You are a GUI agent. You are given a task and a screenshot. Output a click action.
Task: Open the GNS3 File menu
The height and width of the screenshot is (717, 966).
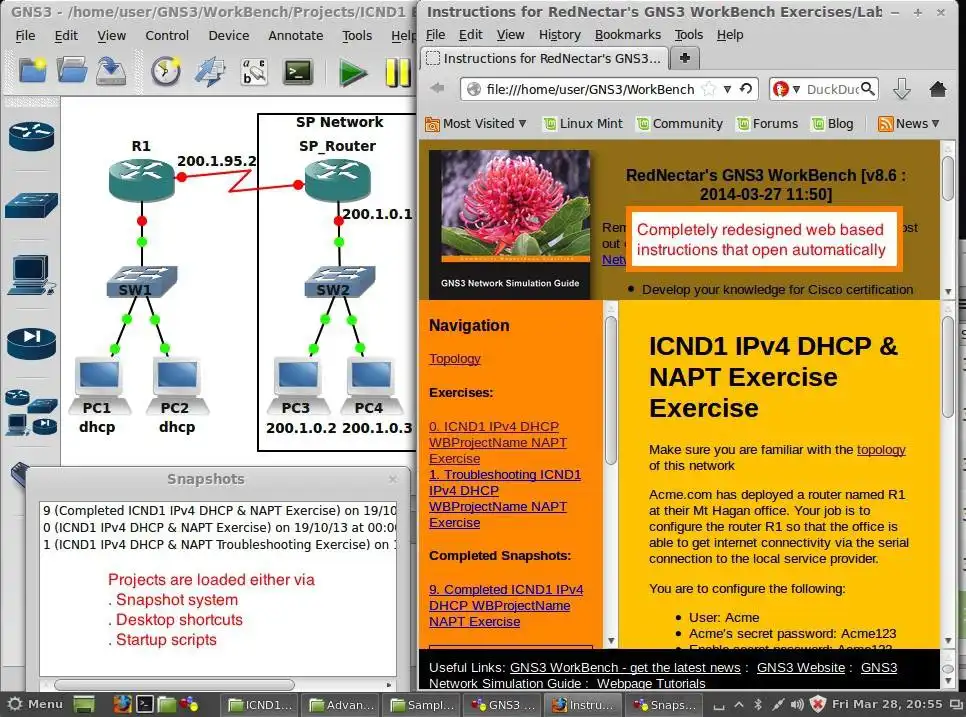pos(25,36)
